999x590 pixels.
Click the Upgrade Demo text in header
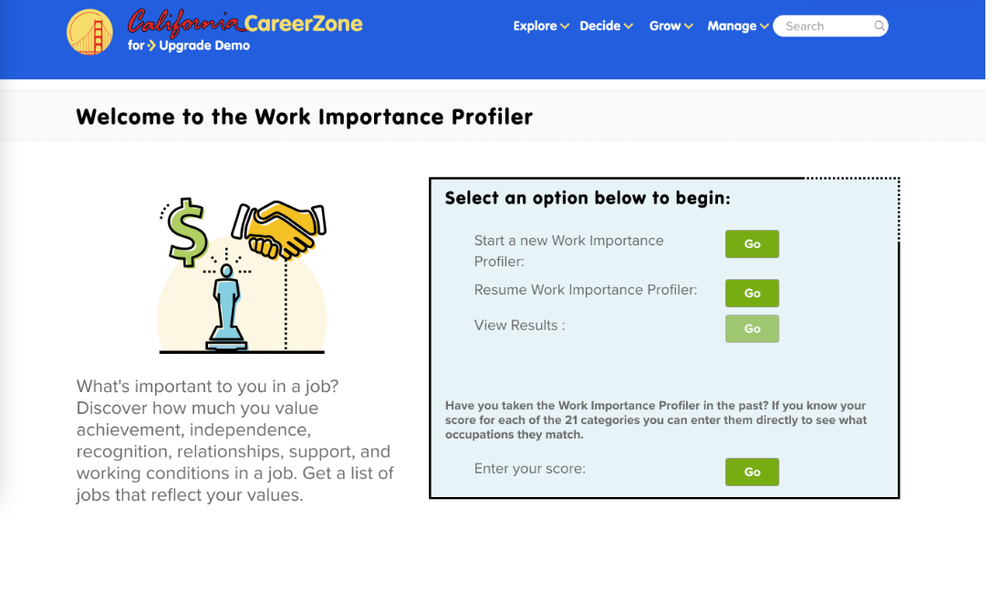204,46
